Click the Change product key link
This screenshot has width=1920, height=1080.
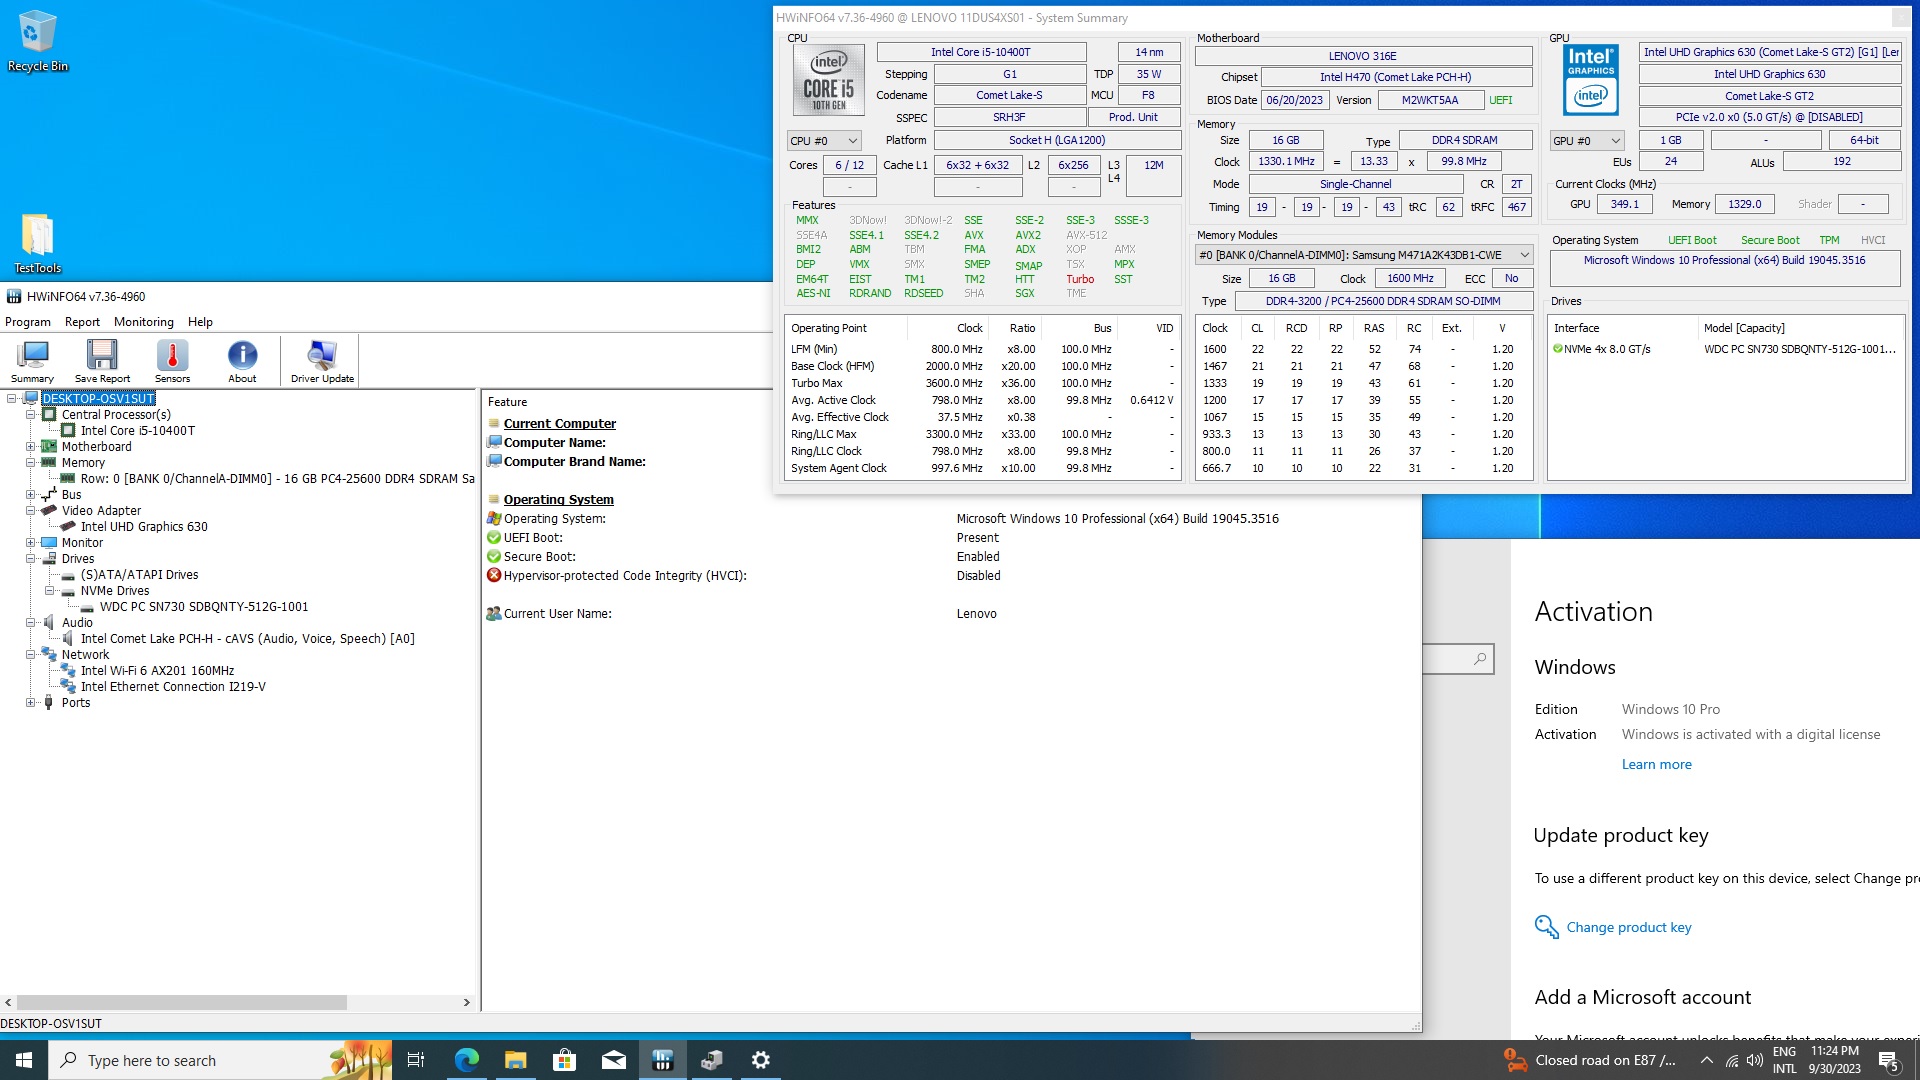[x=1629, y=927]
